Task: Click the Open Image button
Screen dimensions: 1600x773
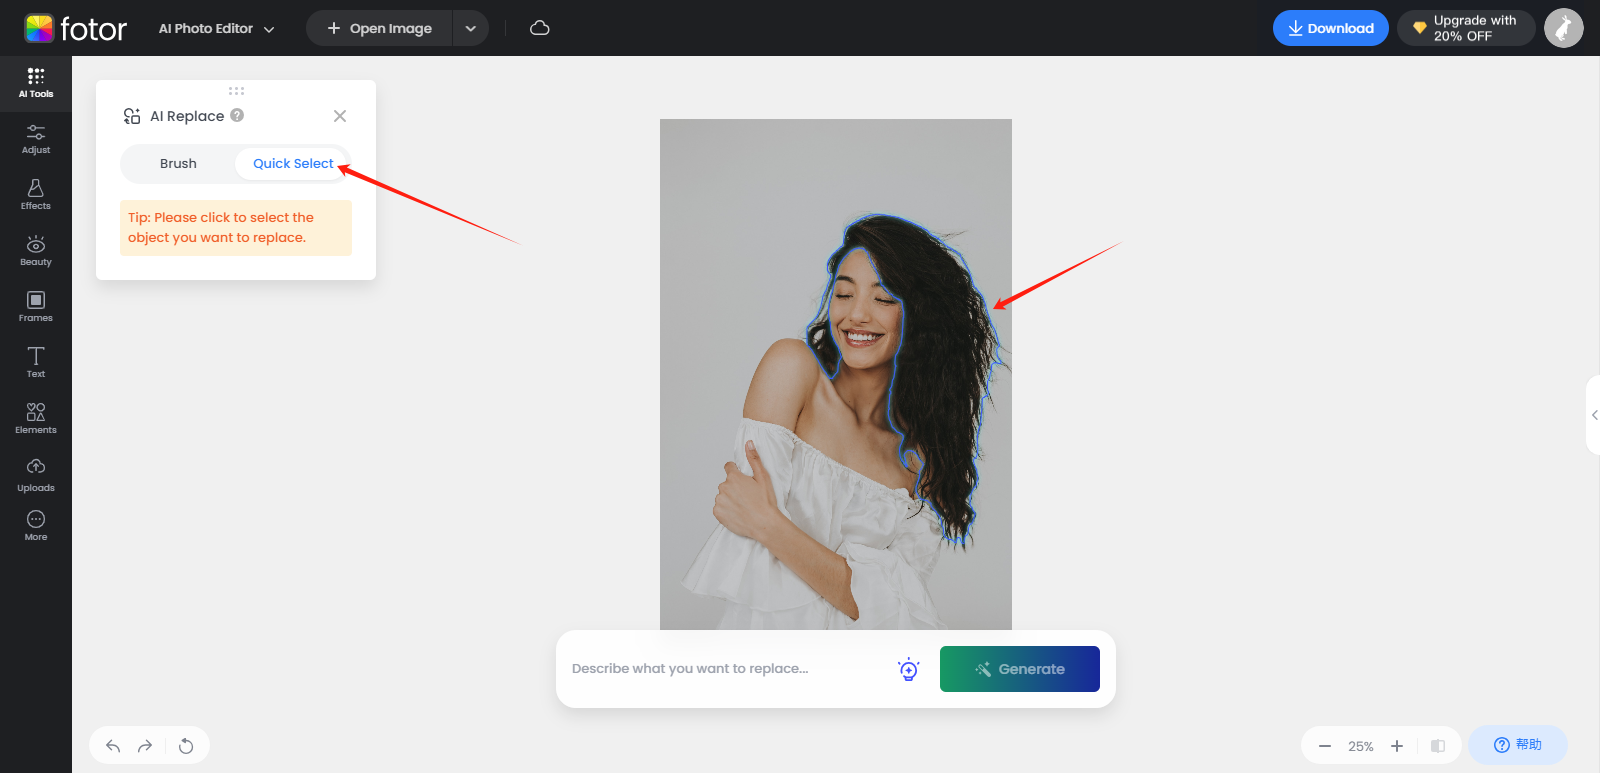Action: (x=380, y=28)
